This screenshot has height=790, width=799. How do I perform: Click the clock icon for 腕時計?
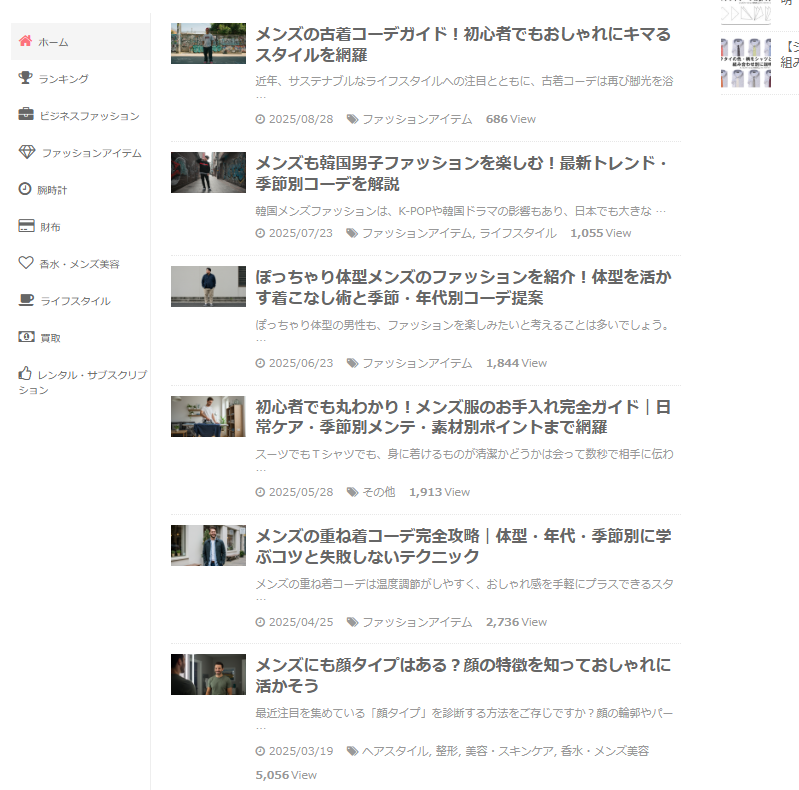26,189
